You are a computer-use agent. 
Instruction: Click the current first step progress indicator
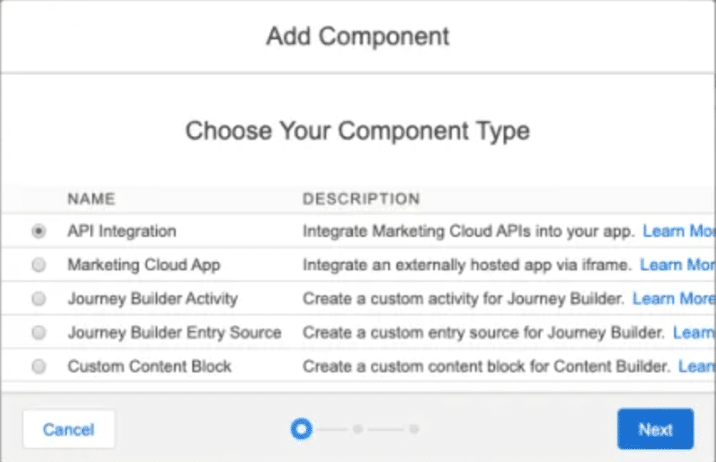[300, 429]
